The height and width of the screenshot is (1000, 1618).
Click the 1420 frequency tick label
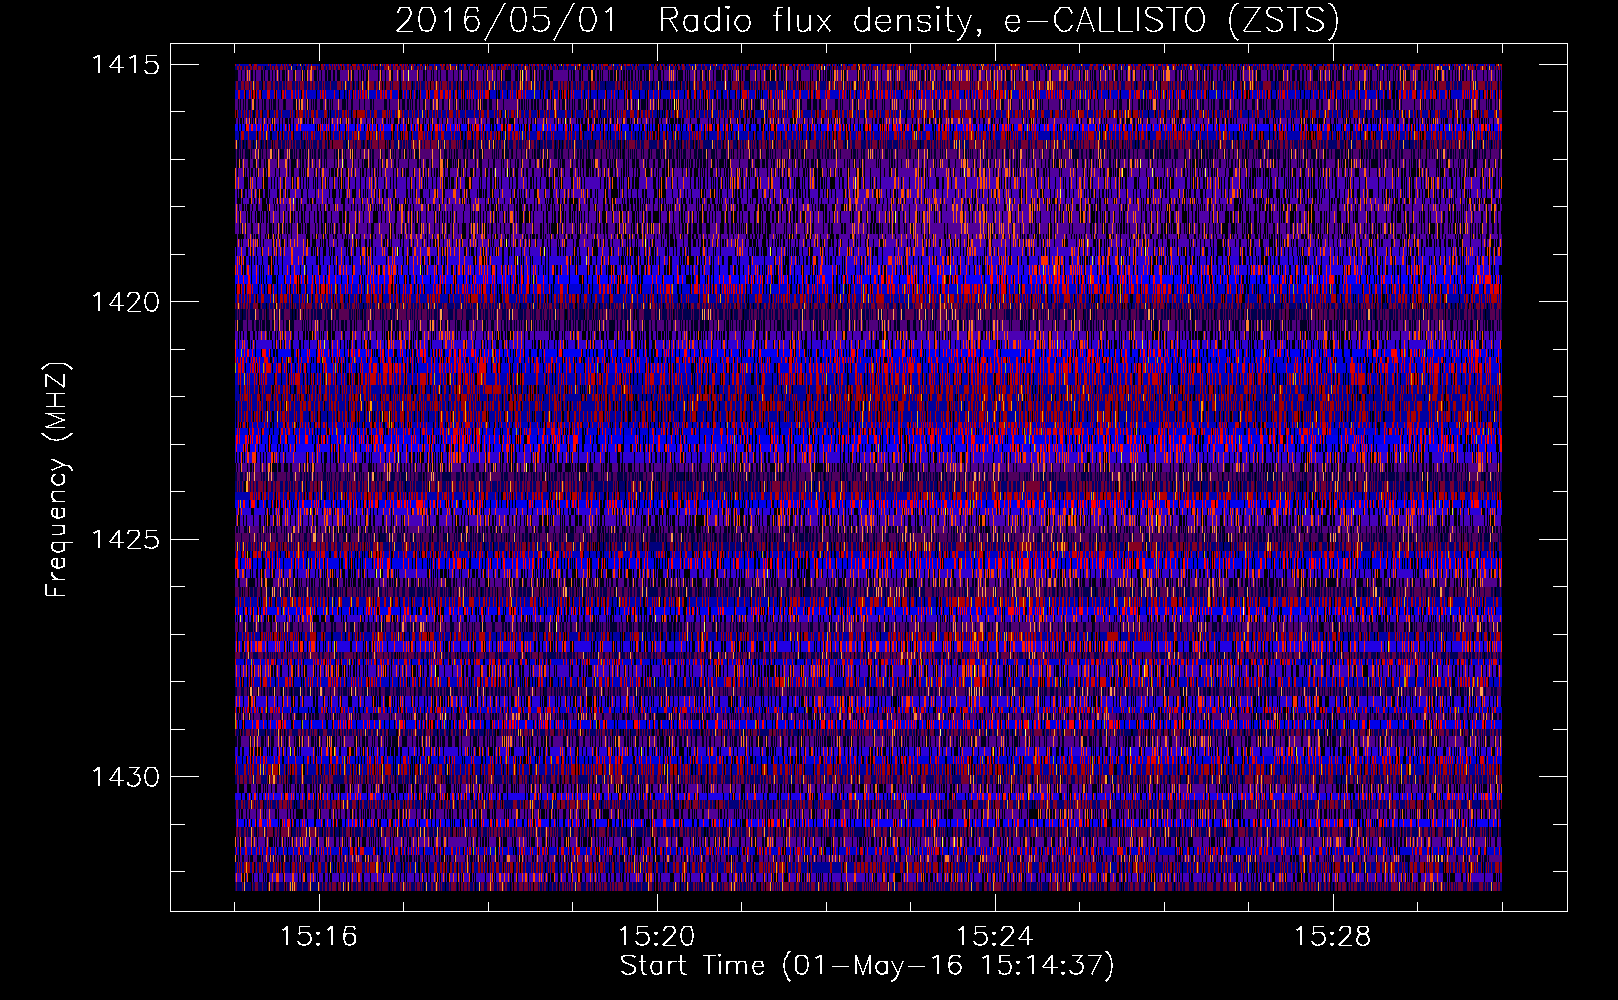click(x=125, y=302)
